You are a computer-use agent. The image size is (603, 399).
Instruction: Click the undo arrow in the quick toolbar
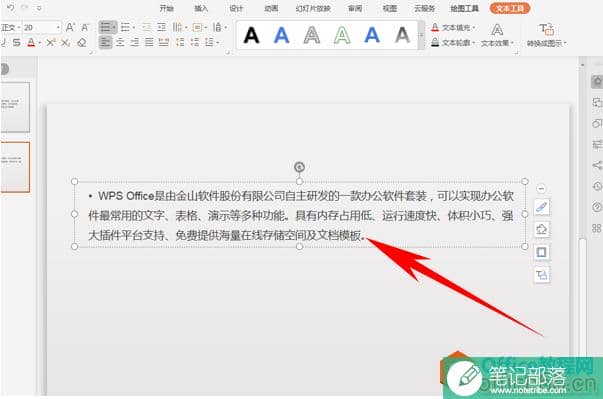10,7
